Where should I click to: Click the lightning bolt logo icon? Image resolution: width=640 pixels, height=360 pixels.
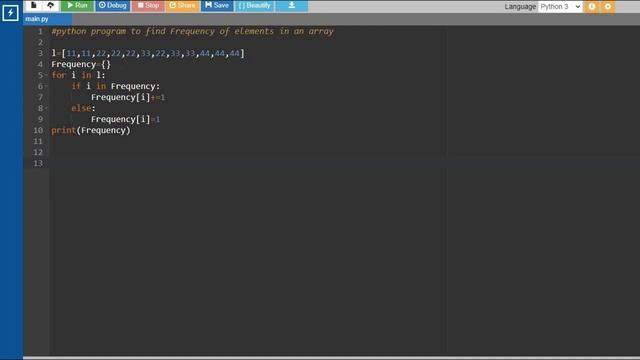pyautogui.click(x=10, y=13)
